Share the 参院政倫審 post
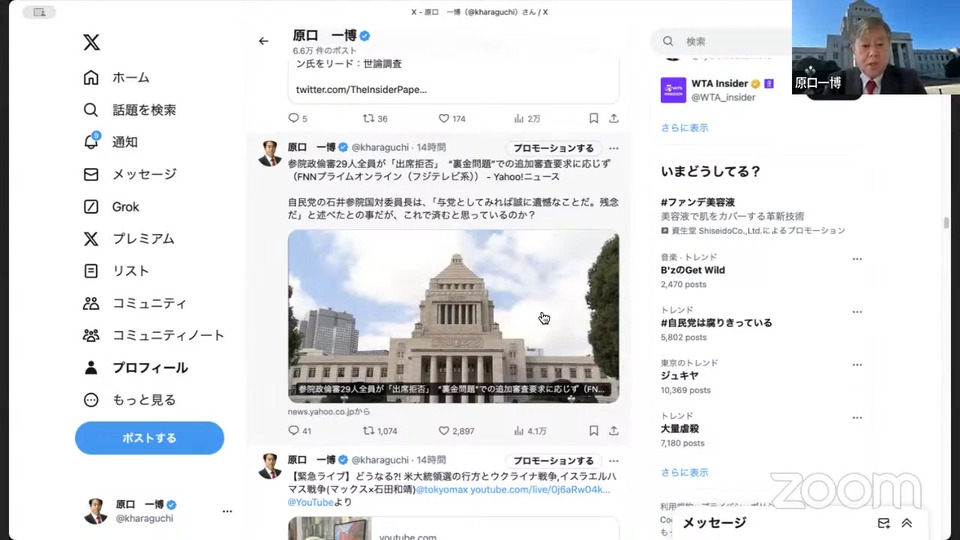 click(613, 431)
